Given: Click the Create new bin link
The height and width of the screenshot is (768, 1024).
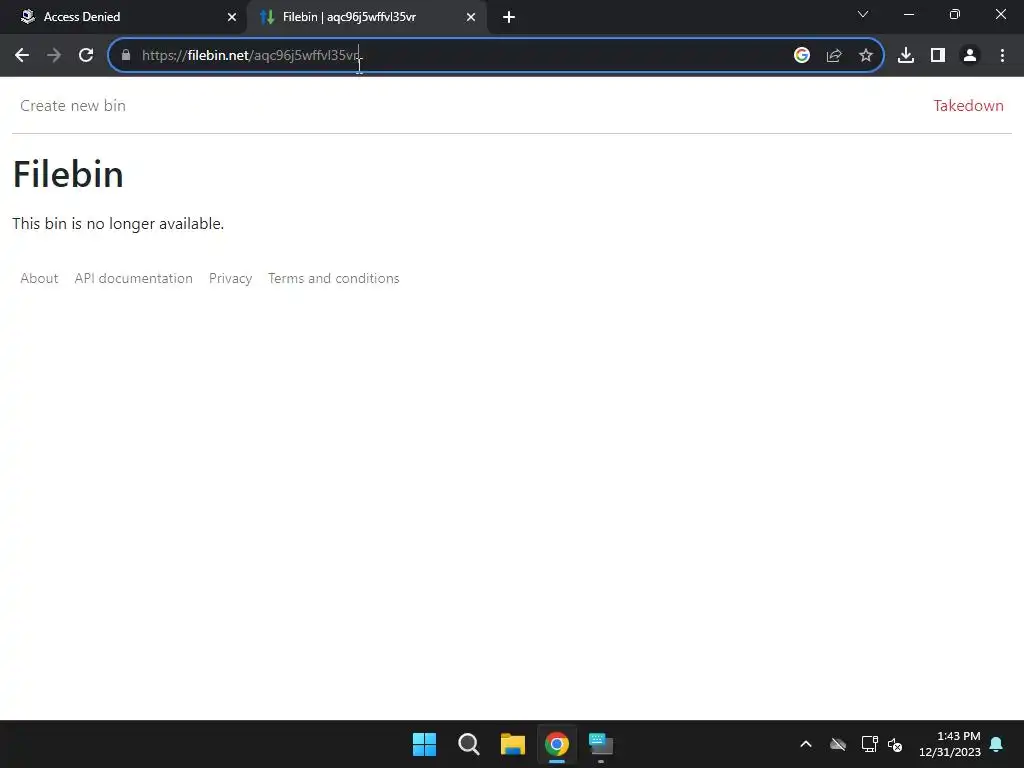Looking at the screenshot, I should (73, 106).
